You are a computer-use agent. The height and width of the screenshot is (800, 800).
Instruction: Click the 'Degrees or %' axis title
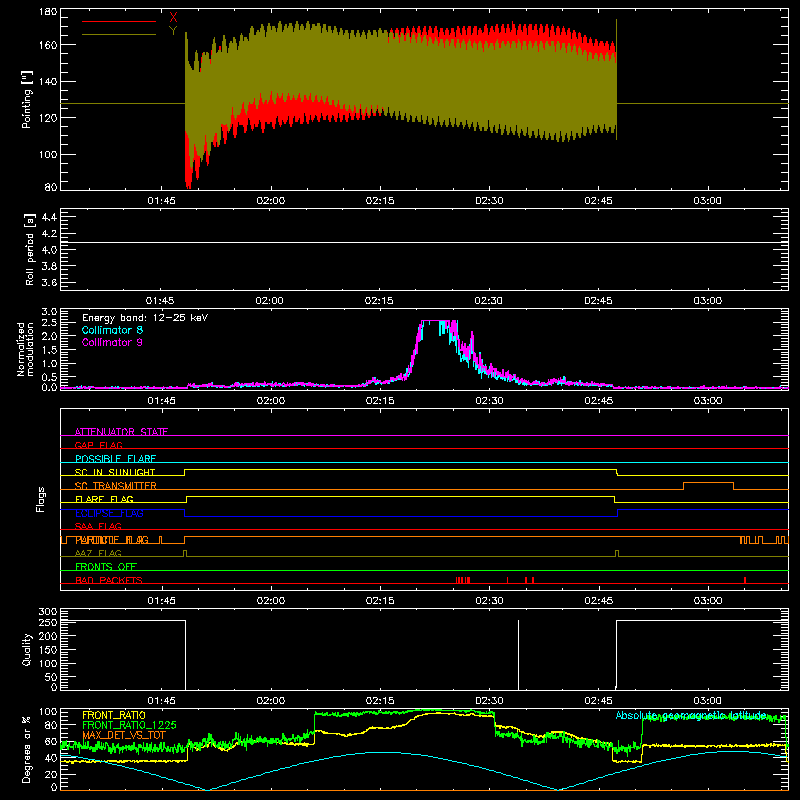[x=27, y=749]
